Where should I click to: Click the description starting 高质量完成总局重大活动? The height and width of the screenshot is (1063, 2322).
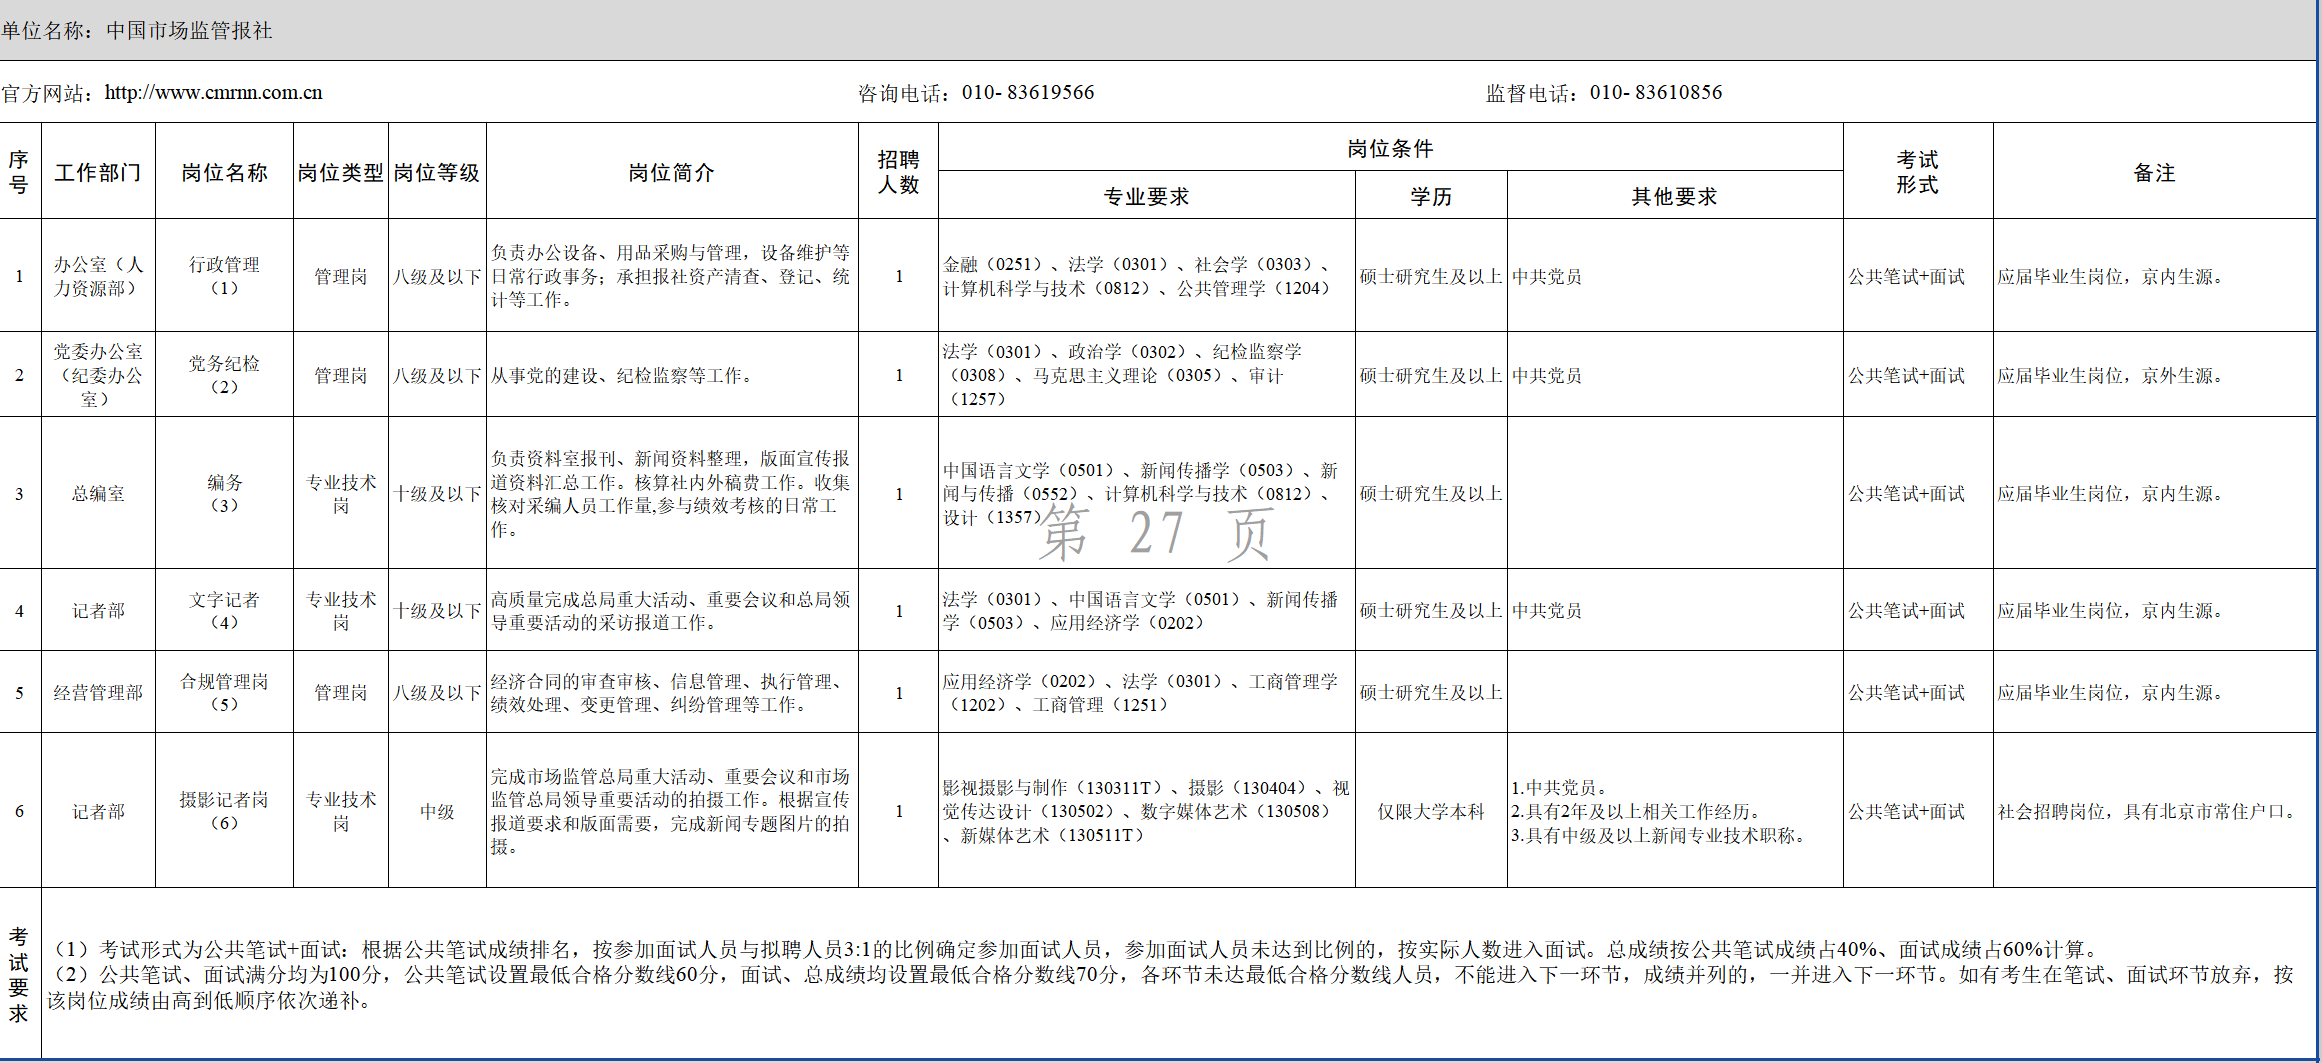pos(671,611)
